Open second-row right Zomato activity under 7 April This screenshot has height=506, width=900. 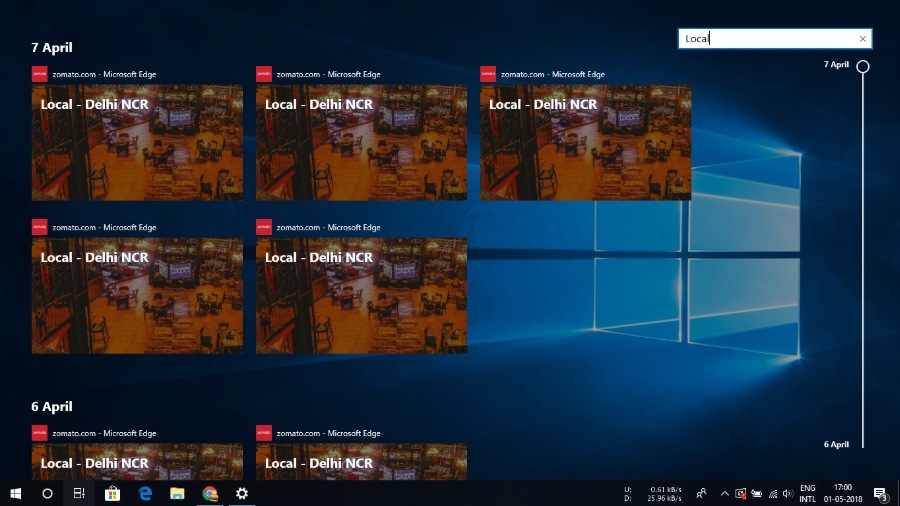point(361,295)
